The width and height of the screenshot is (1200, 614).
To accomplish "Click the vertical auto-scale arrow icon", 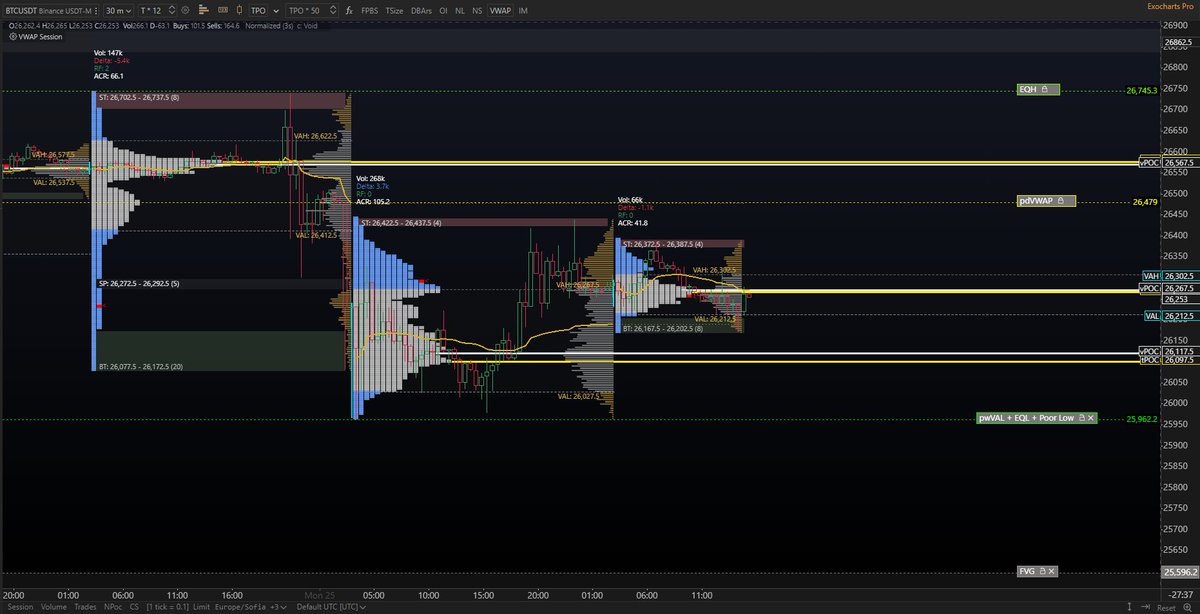I will (x=1129, y=606).
